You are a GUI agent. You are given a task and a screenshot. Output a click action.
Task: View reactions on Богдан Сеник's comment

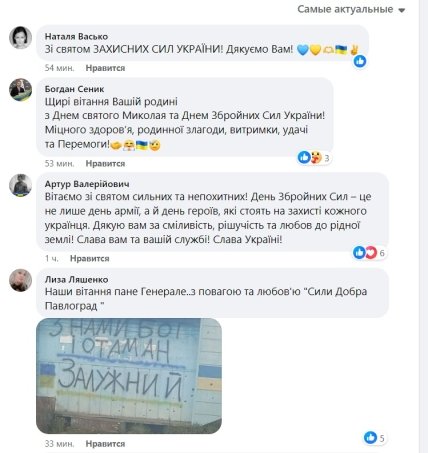click(314, 157)
